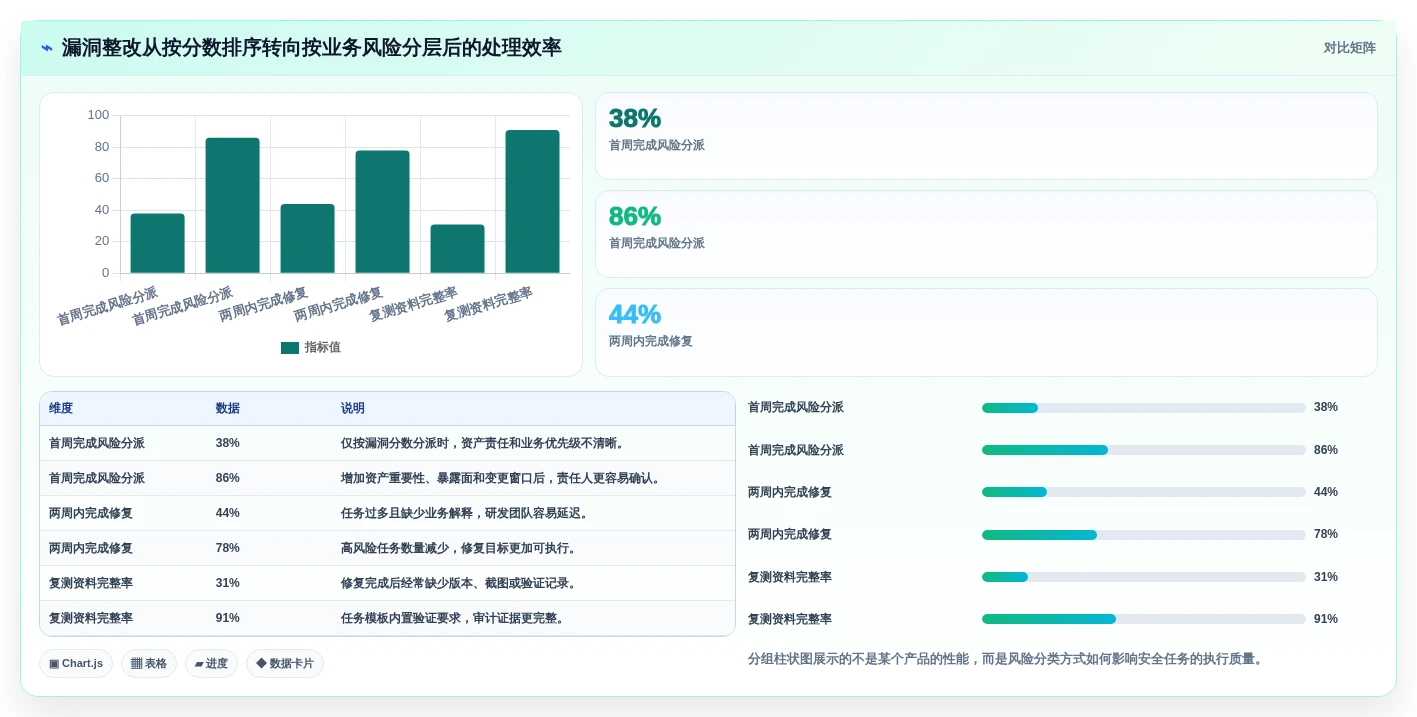Click the 60 label on the chart y-axis
The height and width of the screenshot is (717, 1417).
click(x=102, y=178)
